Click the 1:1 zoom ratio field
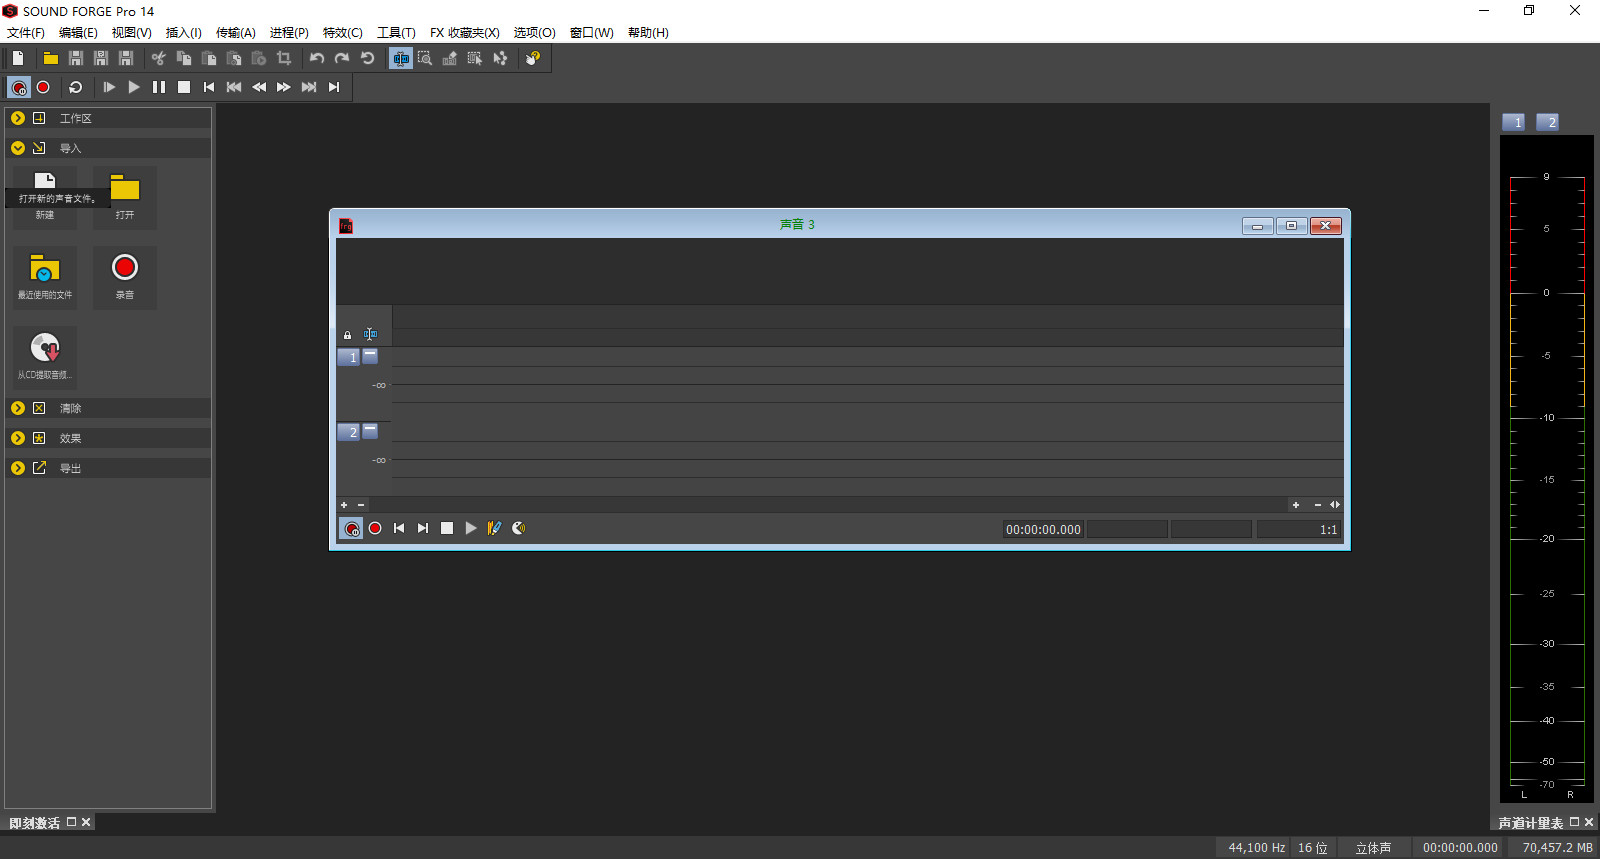Screen dimensions: 1600x859 click(x=1298, y=529)
